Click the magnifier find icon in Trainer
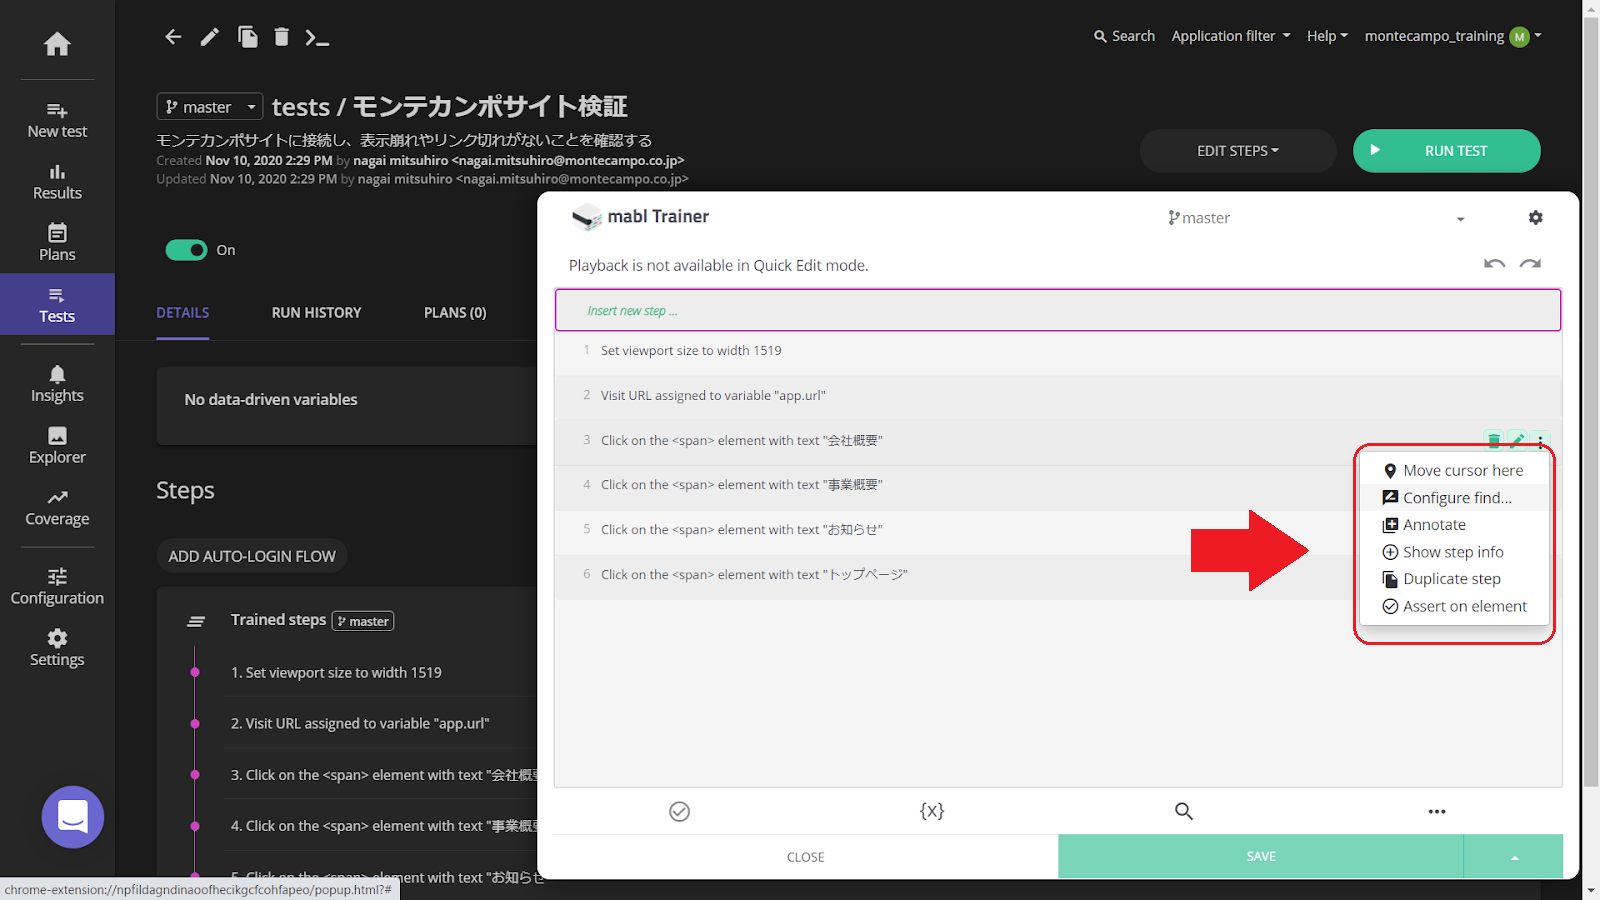Image resolution: width=1600 pixels, height=900 pixels. tap(1184, 811)
